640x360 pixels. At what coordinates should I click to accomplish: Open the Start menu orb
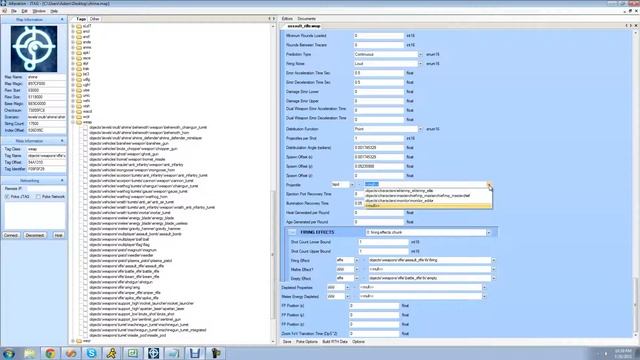pos(9,353)
